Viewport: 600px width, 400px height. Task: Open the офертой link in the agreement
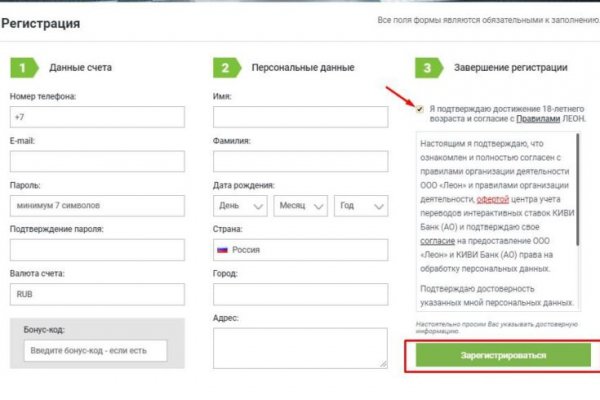[483, 198]
